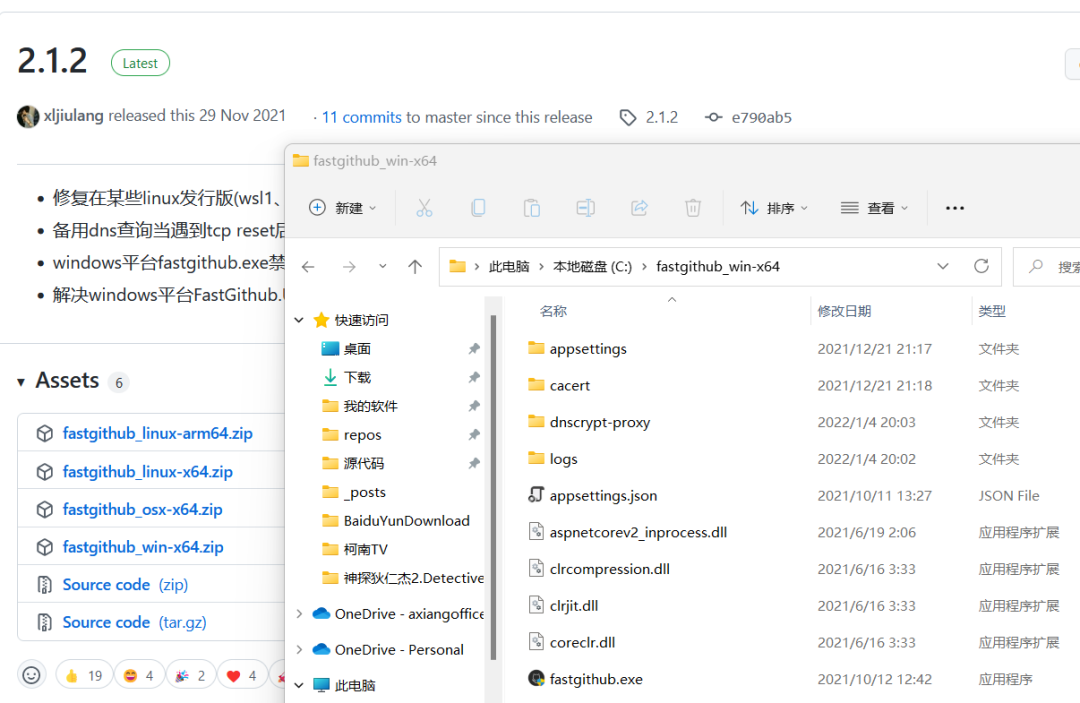Viewport: 1080px width, 703px height.
Task: Open the 查看 (View) dropdown
Action: pyautogui.click(x=874, y=208)
